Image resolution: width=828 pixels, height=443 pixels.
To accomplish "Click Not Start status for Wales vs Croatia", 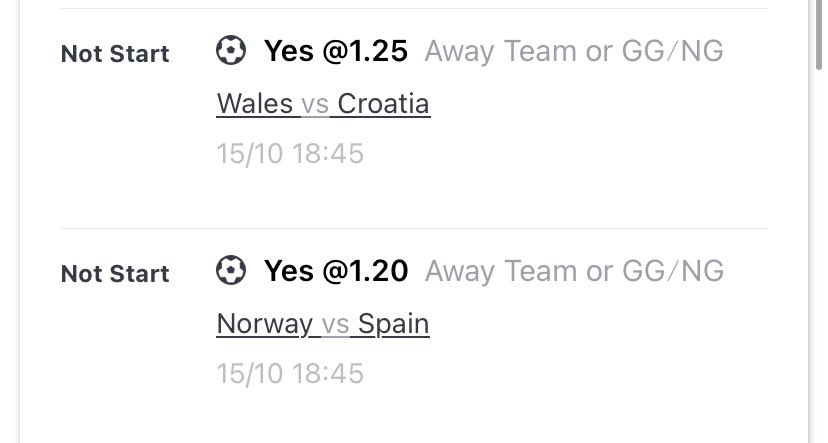I will pos(115,54).
